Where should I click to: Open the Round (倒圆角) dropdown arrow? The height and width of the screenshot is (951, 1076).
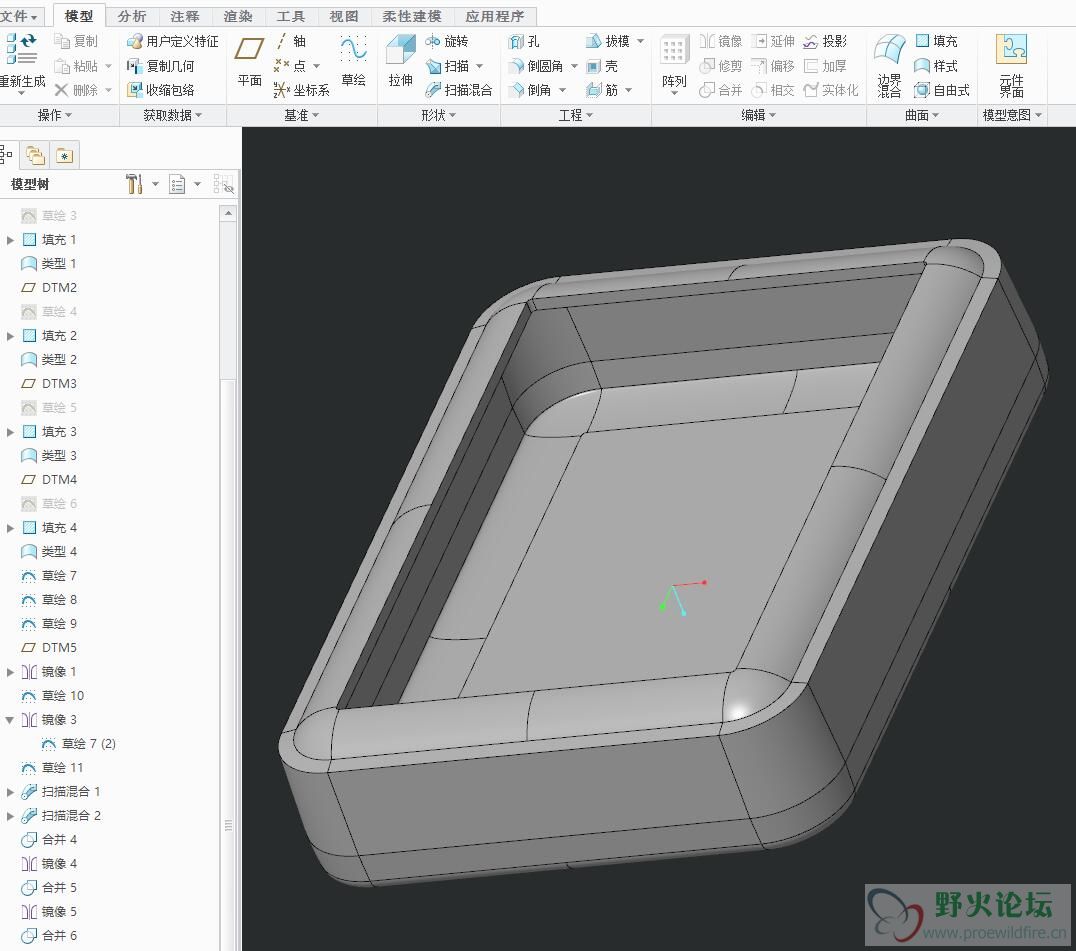(574, 66)
